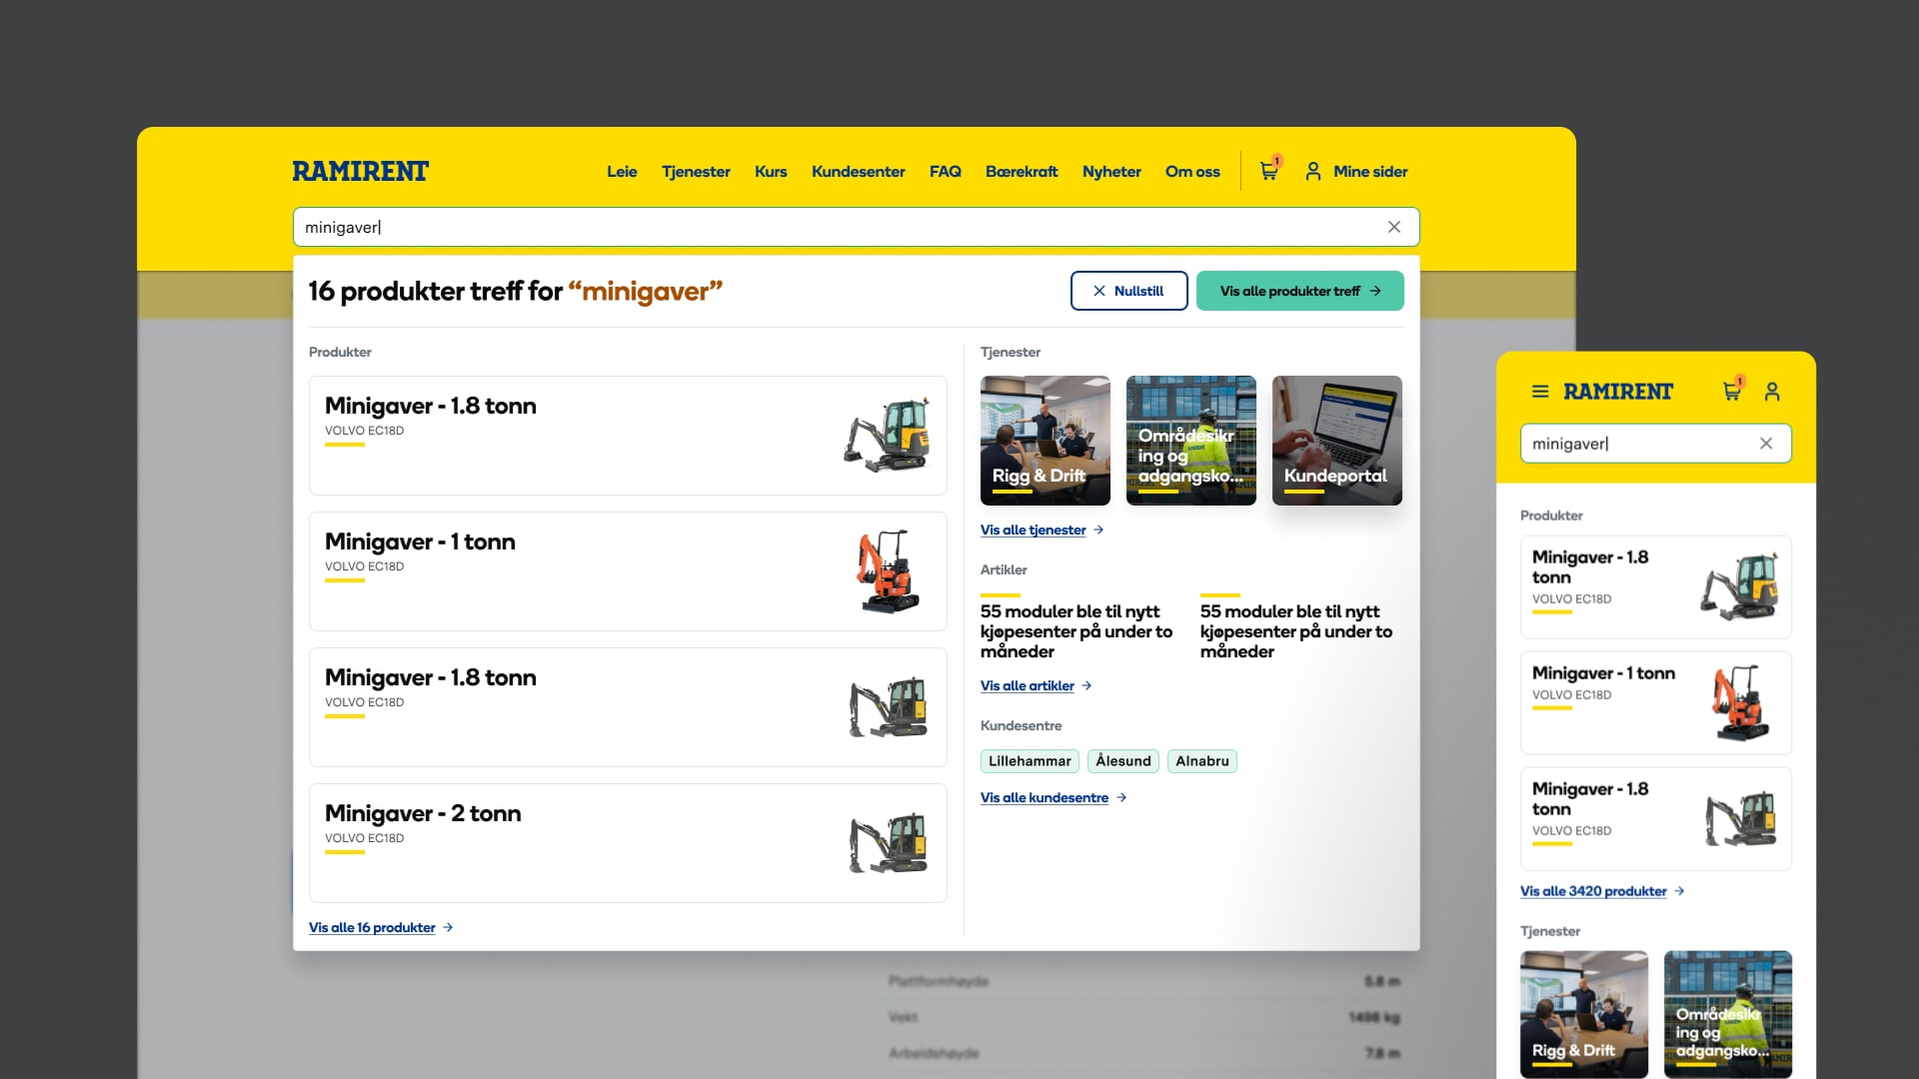This screenshot has height=1079, width=1919.
Task: Open Minigaver - 2 tonn desktop result
Action: click(x=628, y=843)
